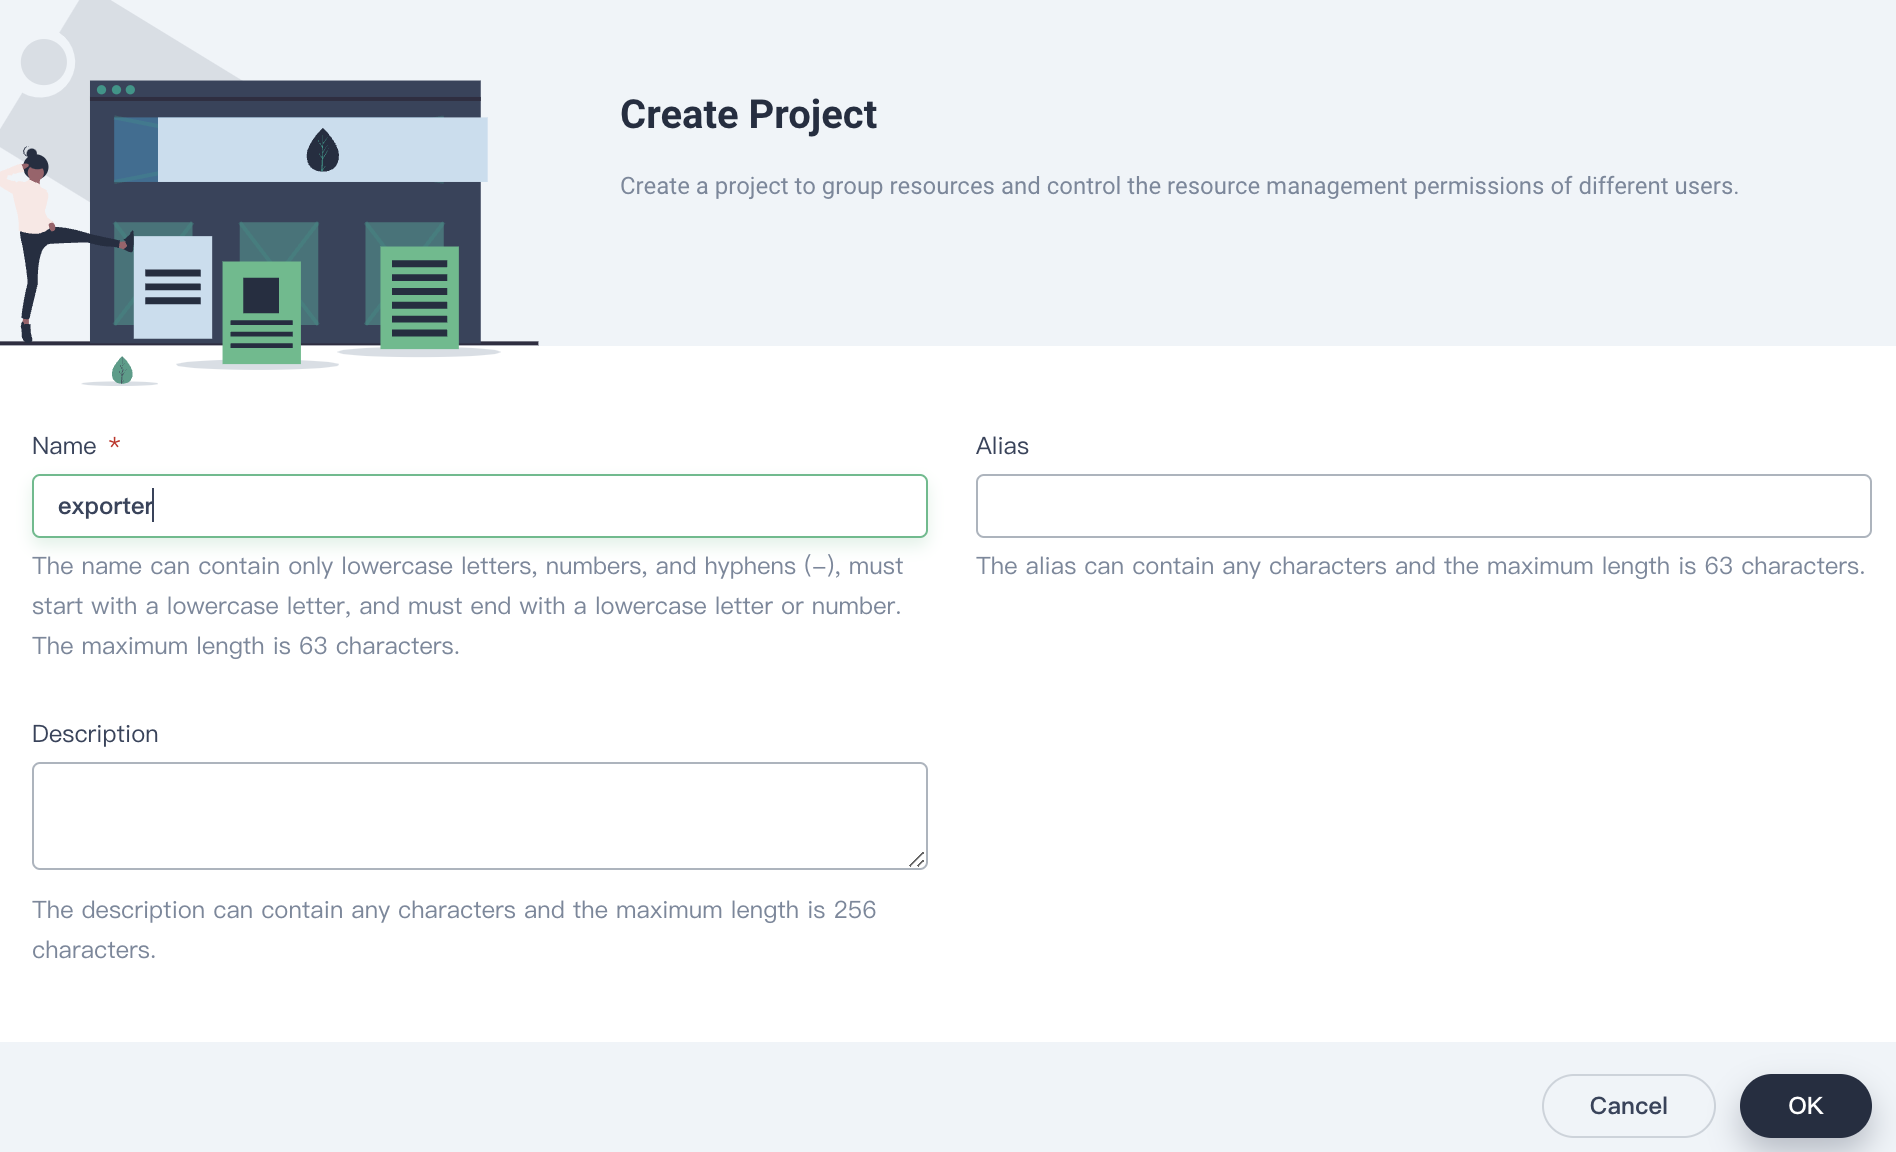
Task: Click the Name field helper text
Action: click(467, 605)
